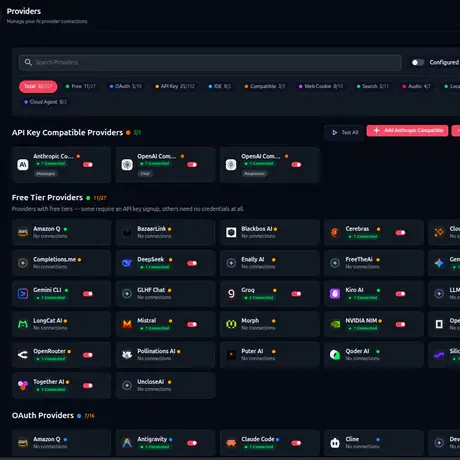Click the Morph provider logo
This screenshot has width=460, height=460.
(x=231, y=324)
